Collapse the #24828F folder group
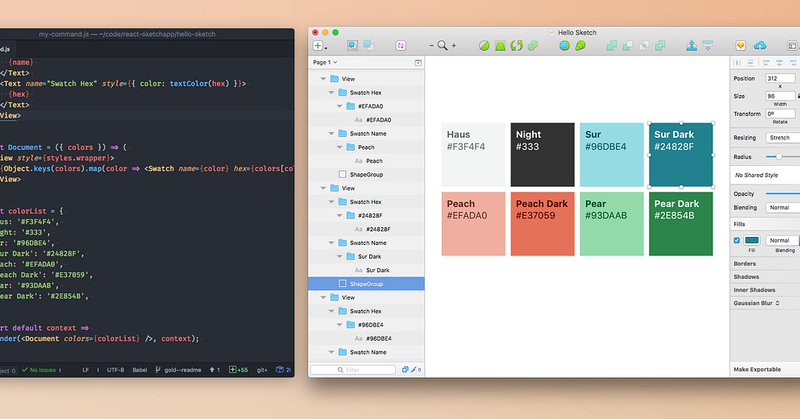 pyautogui.click(x=340, y=215)
